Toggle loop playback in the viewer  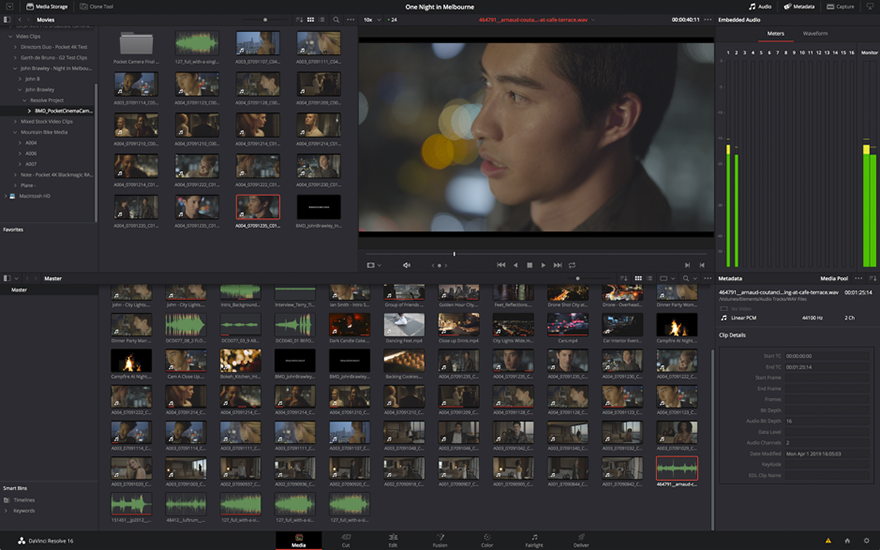coord(572,265)
